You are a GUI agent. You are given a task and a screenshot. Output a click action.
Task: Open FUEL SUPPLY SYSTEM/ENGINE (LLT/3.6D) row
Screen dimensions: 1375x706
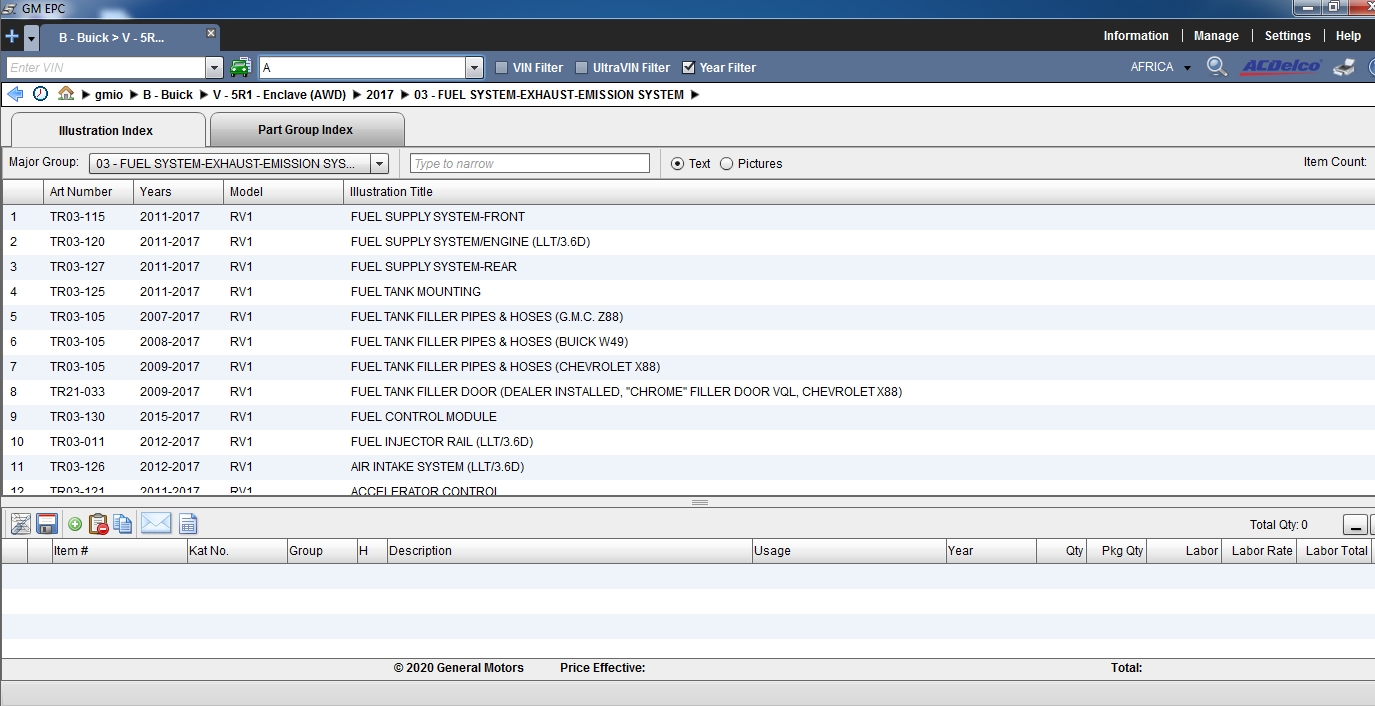(688, 242)
